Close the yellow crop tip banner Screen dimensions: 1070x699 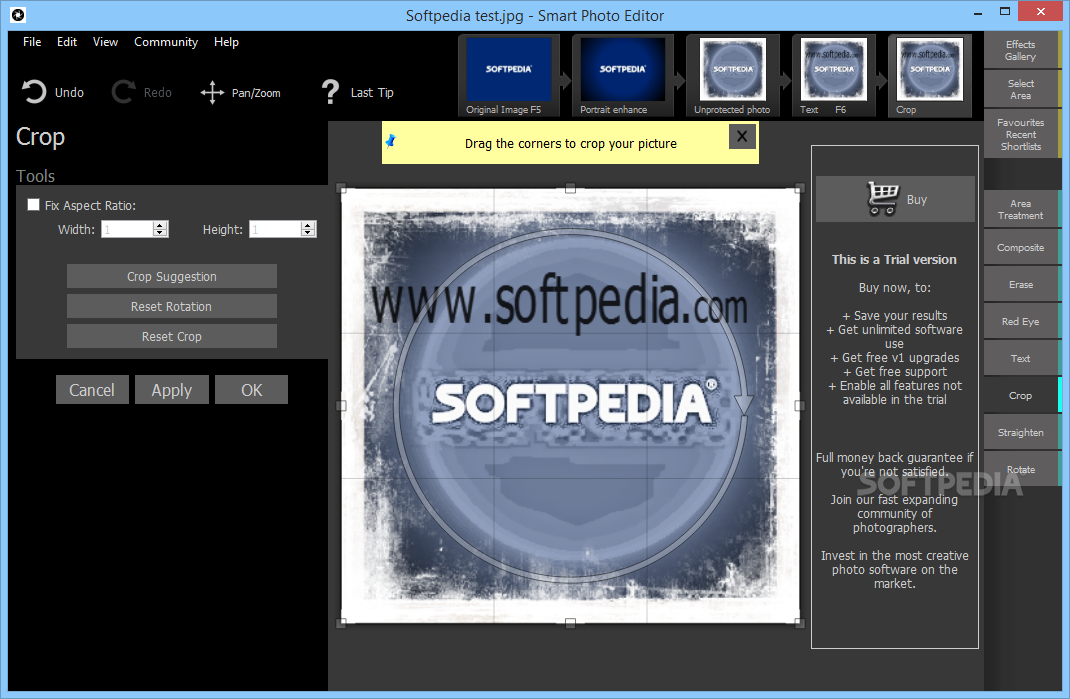tap(742, 137)
